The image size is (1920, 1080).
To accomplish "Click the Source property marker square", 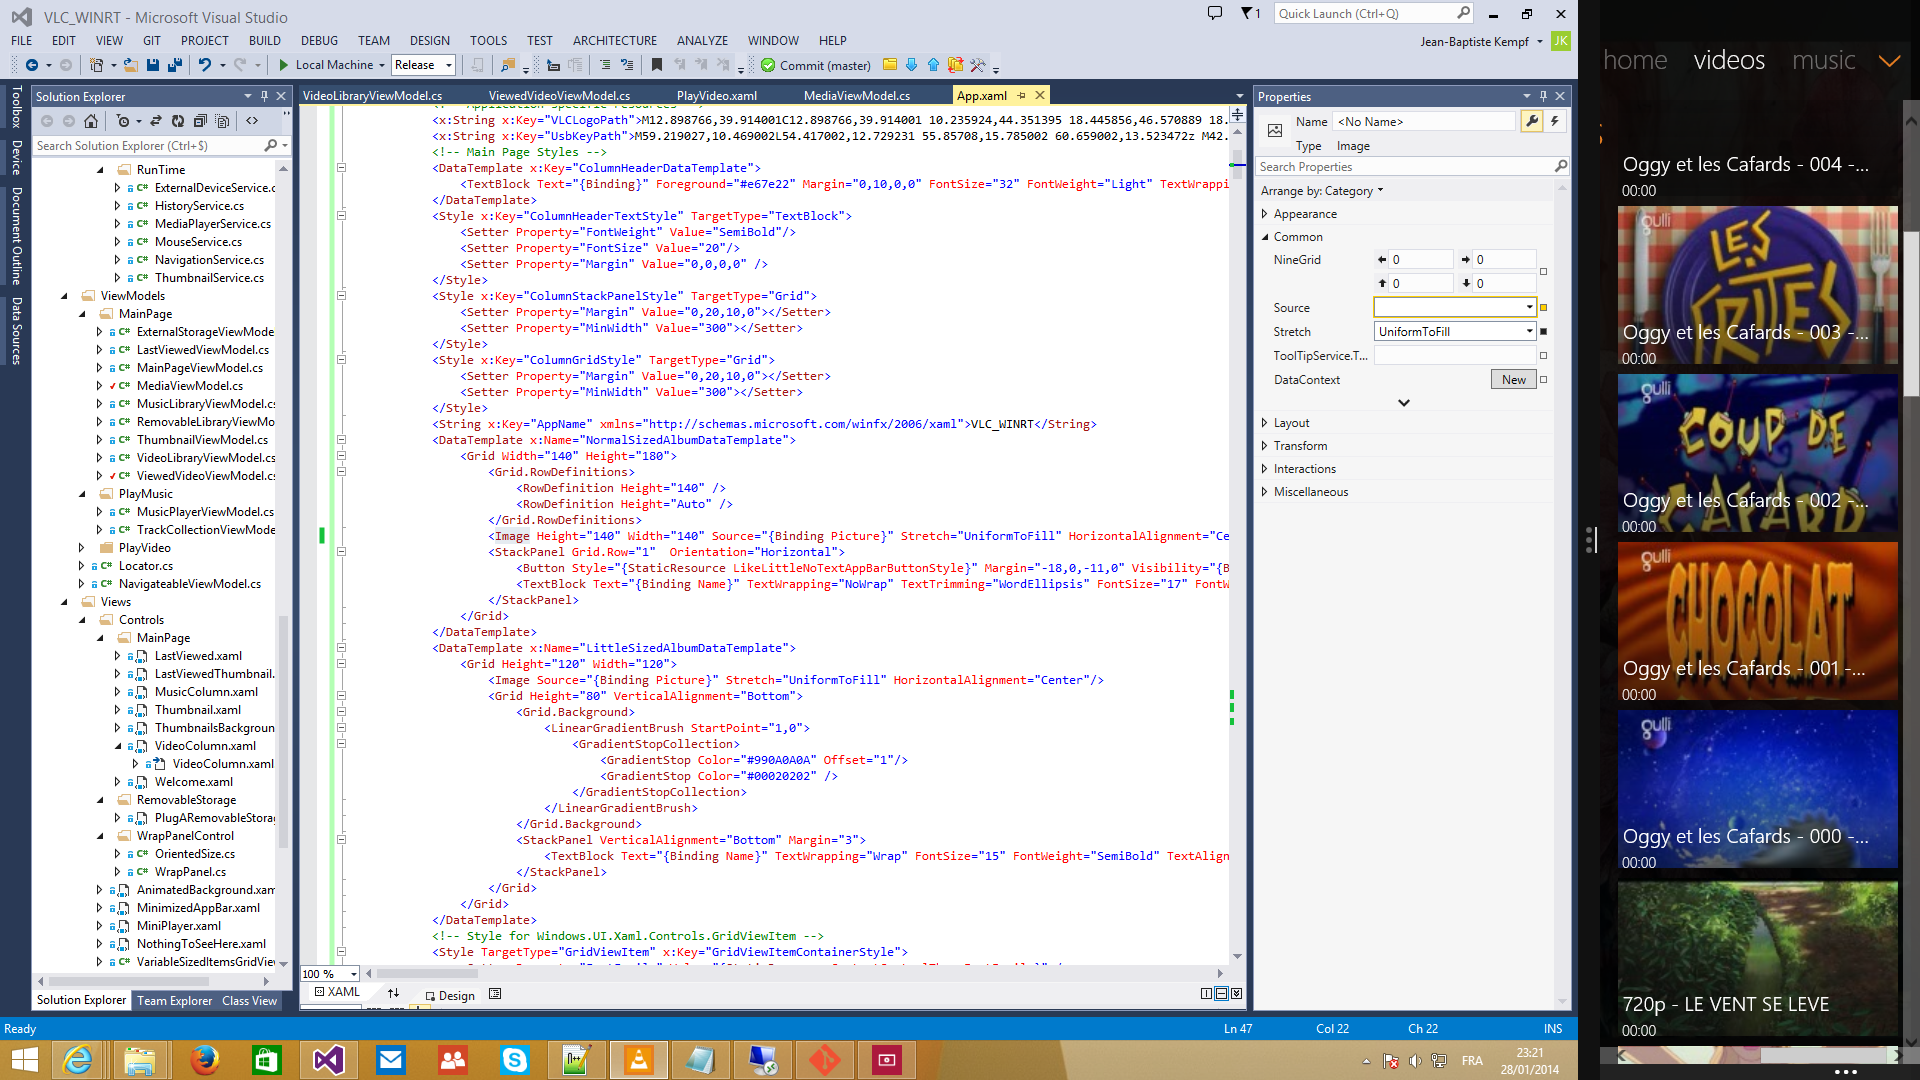I will tap(1543, 308).
